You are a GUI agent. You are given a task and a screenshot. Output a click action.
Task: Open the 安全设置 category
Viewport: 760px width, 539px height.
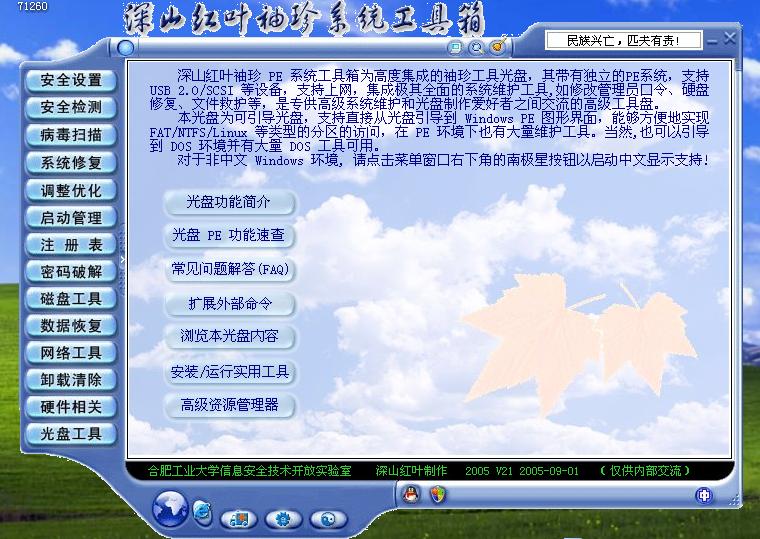[x=71, y=80]
